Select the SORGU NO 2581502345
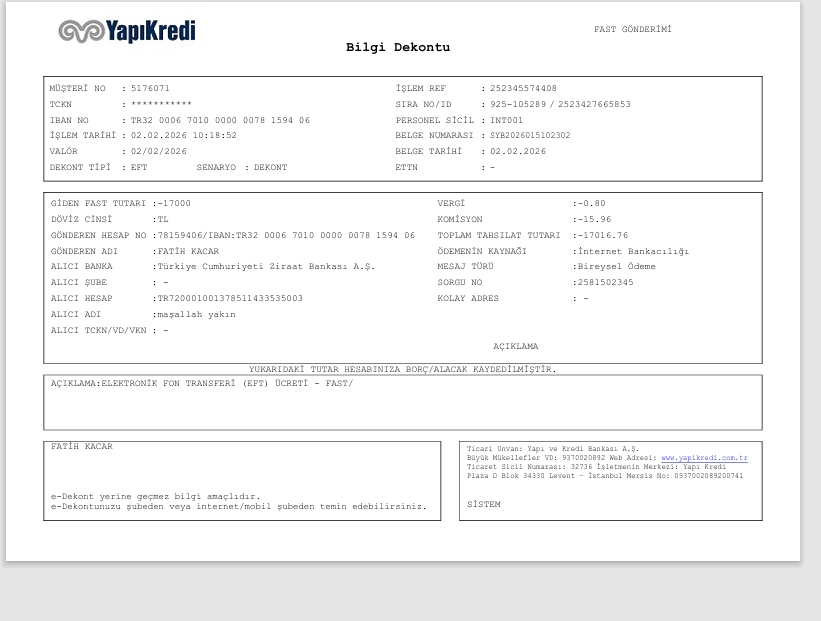821x621 pixels. click(605, 282)
